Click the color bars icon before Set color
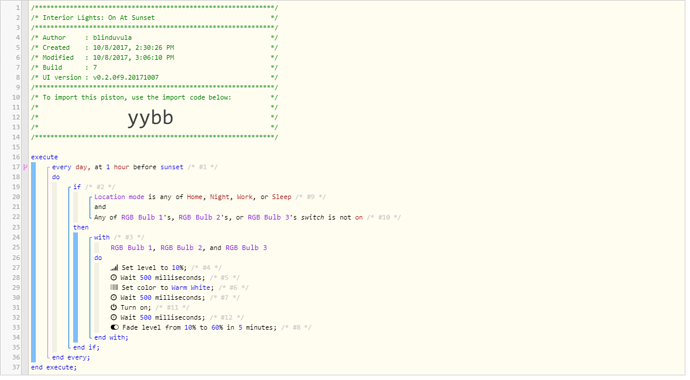Image resolution: width=690 pixels, height=380 pixels. pyautogui.click(x=114, y=287)
